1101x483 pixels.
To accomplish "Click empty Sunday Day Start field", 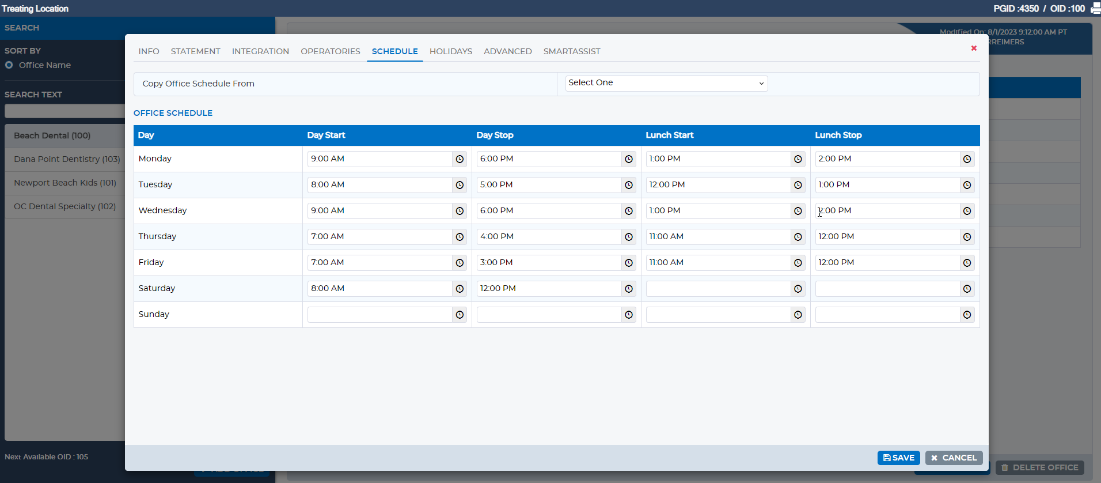I will click(380, 315).
